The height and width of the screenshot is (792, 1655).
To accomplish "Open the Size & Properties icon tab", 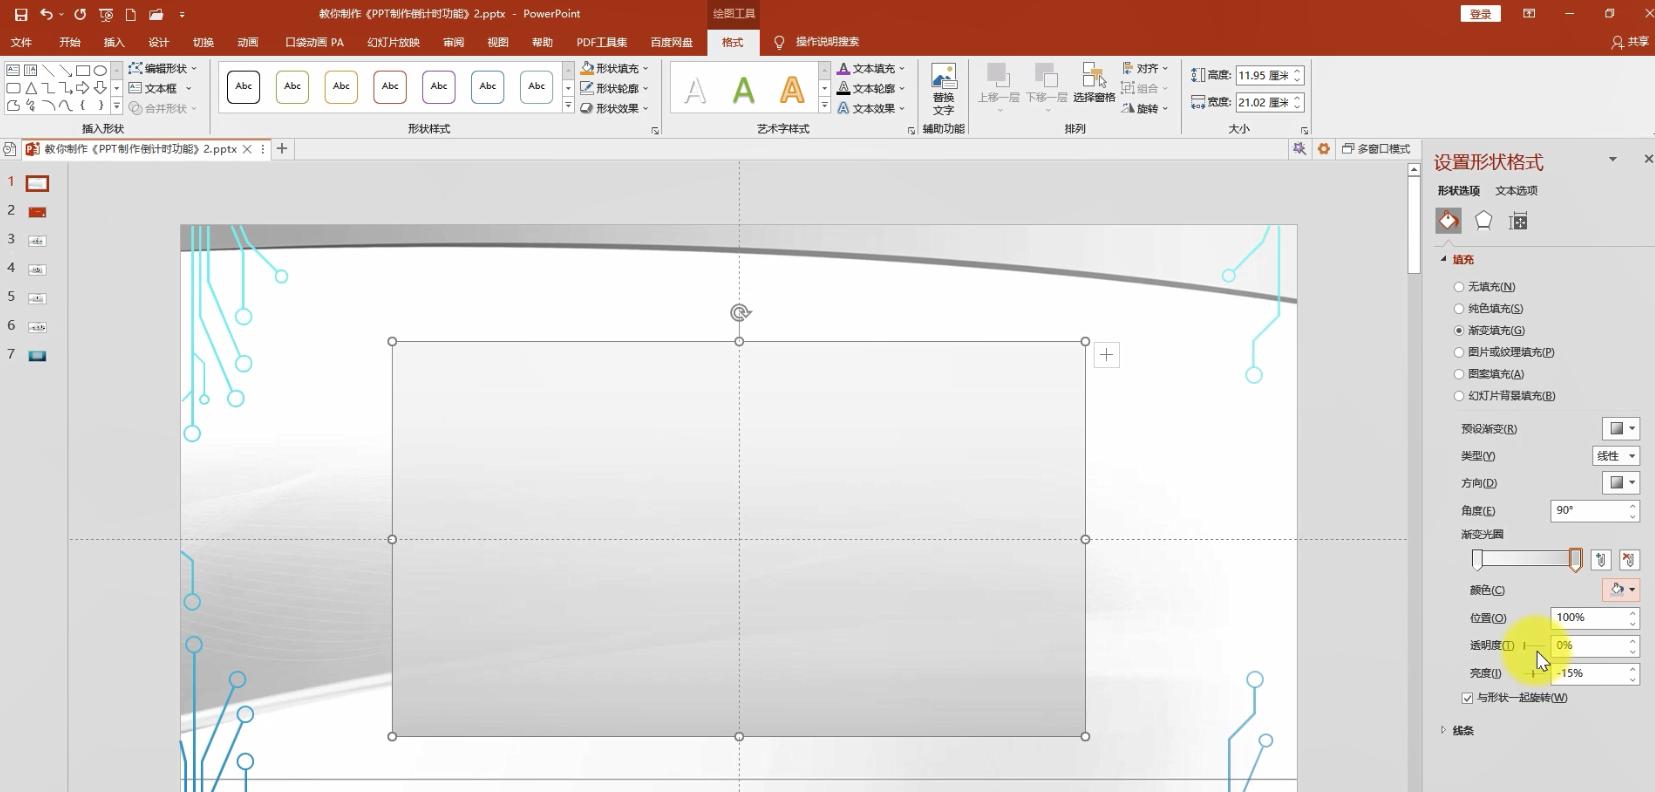I will click(1518, 221).
